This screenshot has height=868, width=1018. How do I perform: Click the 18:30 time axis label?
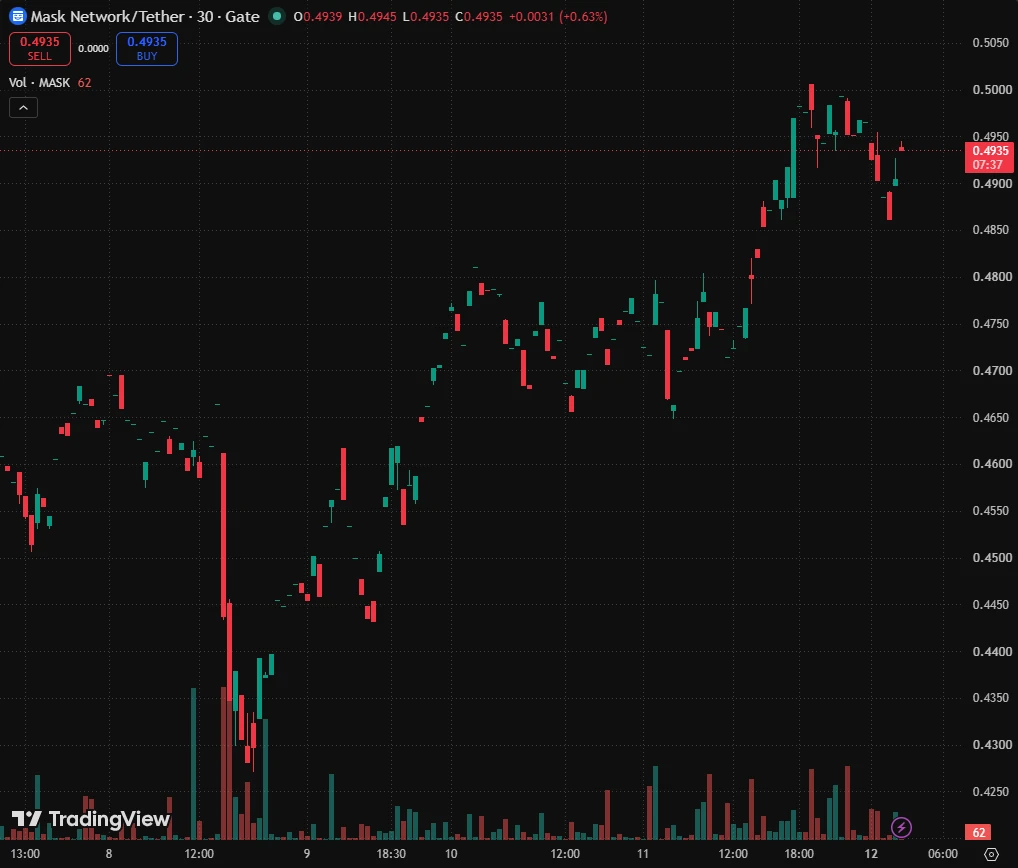pyautogui.click(x=391, y=854)
